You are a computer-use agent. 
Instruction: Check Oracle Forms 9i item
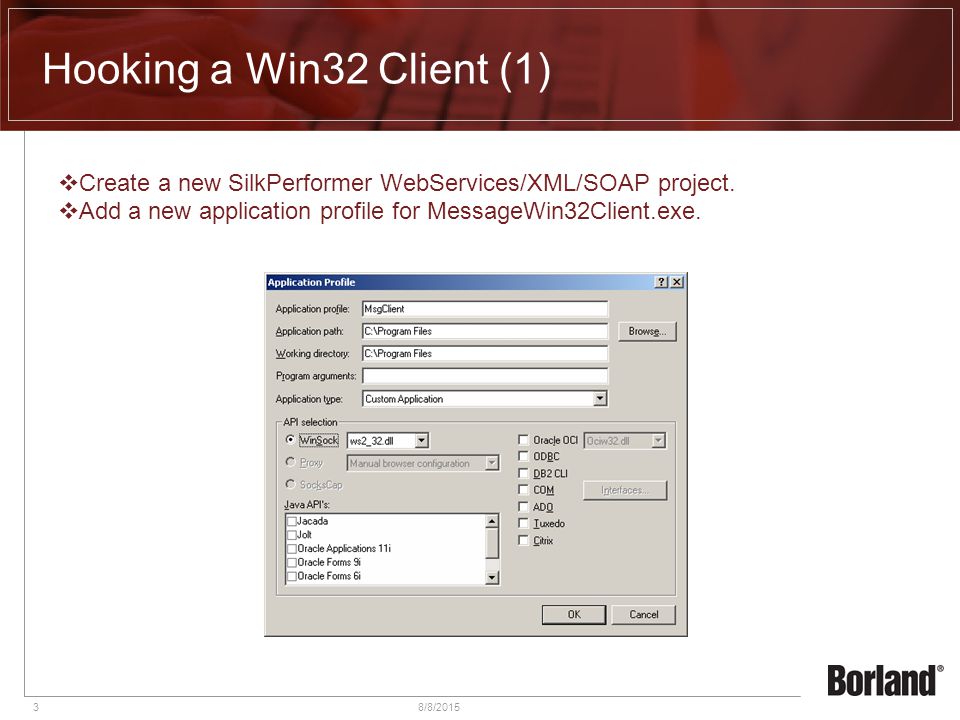pyautogui.click(x=292, y=562)
